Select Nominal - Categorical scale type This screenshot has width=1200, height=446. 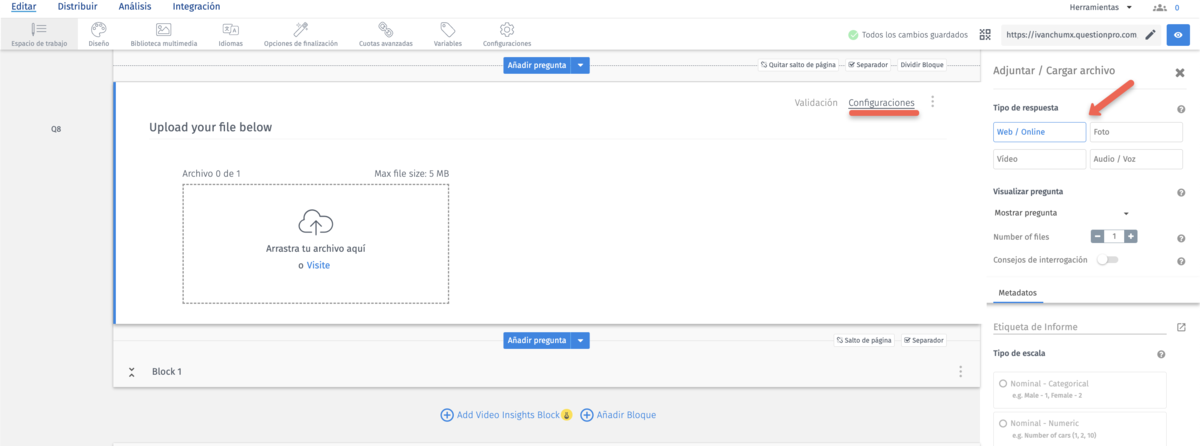tap(1004, 383)
